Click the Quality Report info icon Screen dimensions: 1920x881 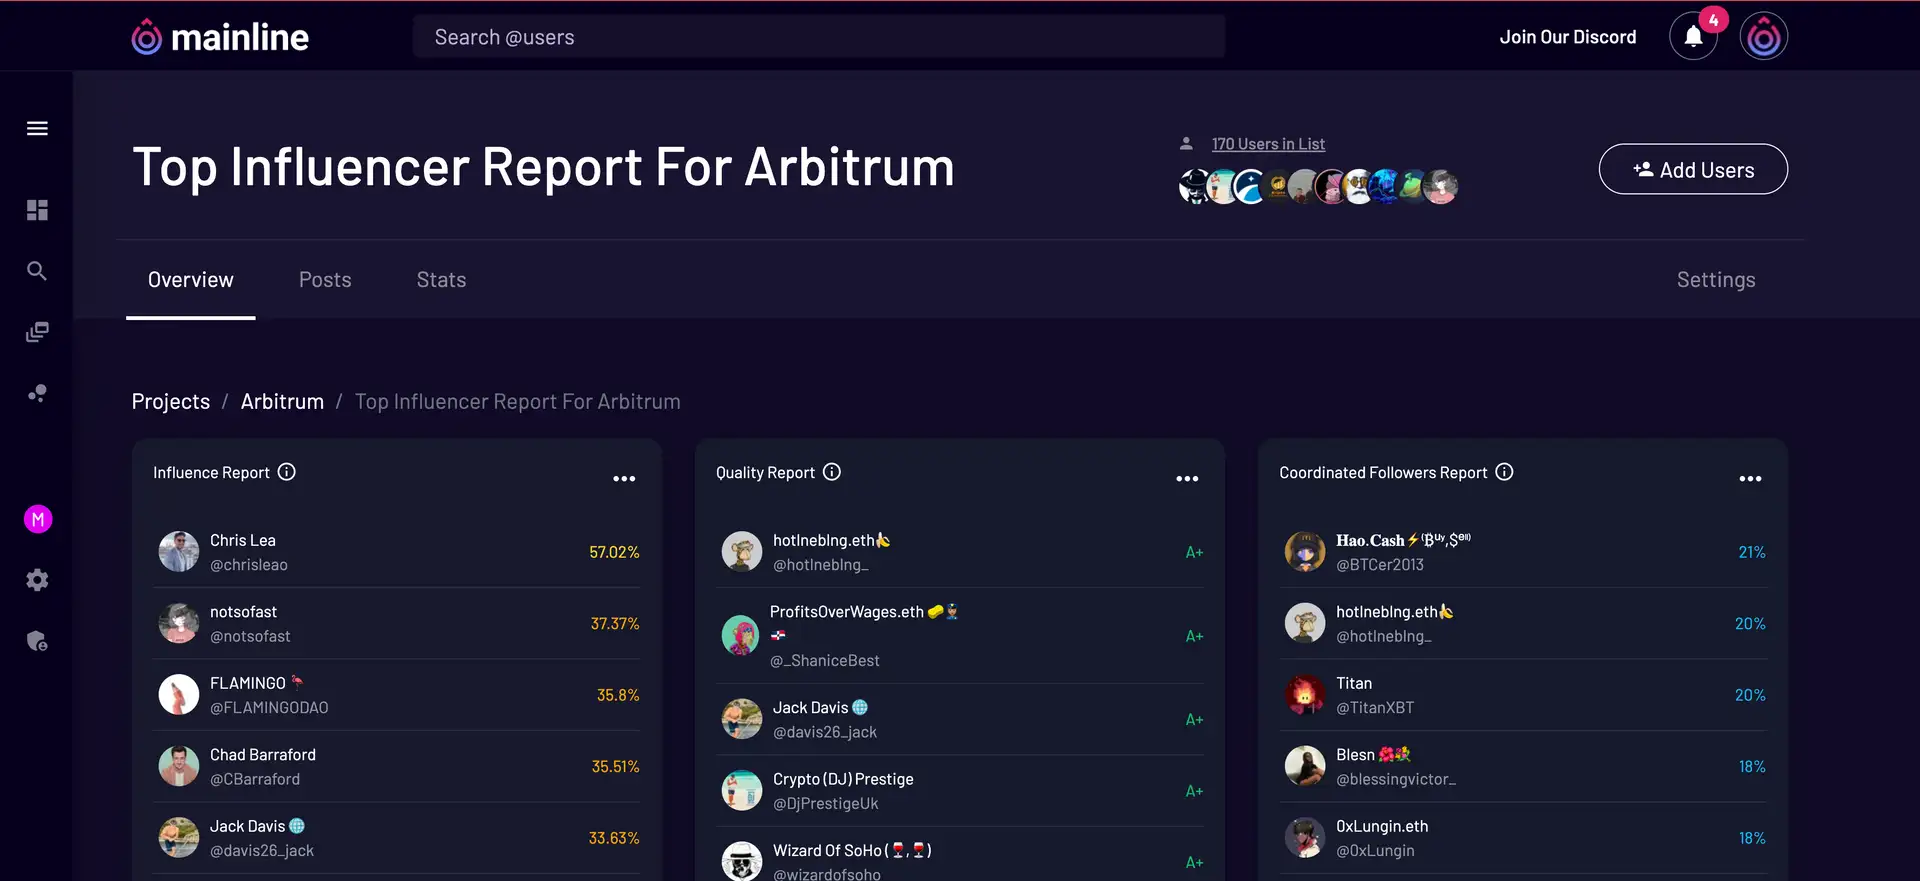pyautogui.click(x=832, y=472)
